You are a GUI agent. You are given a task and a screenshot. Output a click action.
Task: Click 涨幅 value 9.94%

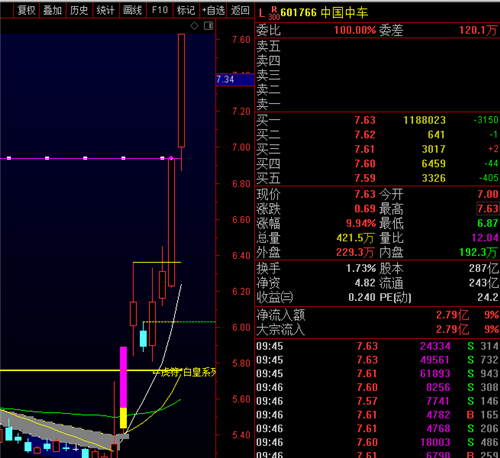pos(361,223)
